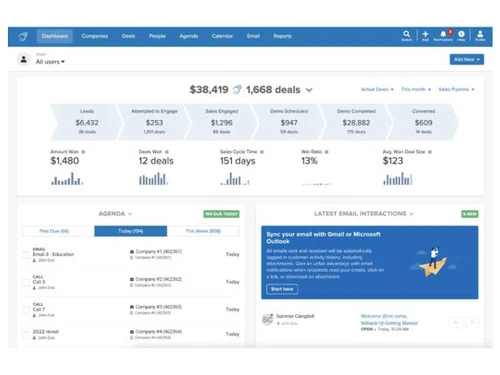This screenshot has width=500, height=375.
Task: Open the Help icon in the top bar
Action: tap(461, 36)
